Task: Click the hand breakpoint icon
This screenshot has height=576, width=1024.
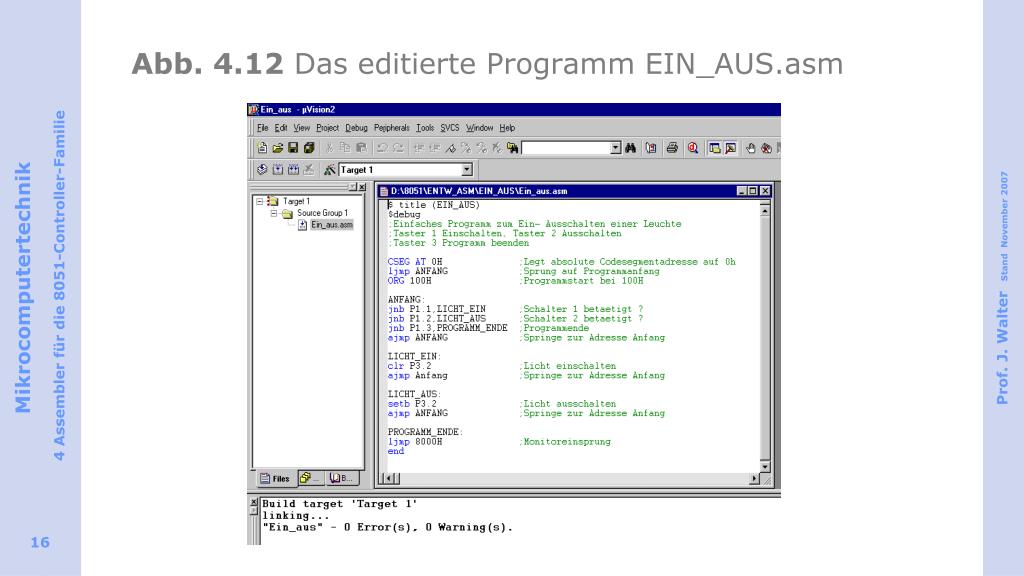Action: click(x=751, y=148)
